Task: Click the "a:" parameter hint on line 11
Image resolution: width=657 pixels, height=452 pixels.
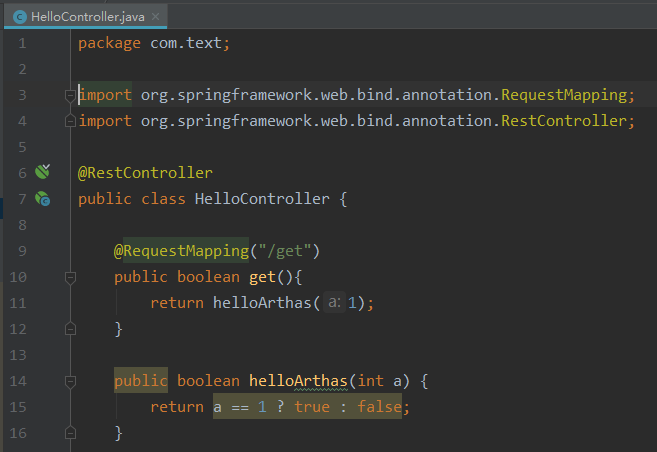Action: (334, 302)
